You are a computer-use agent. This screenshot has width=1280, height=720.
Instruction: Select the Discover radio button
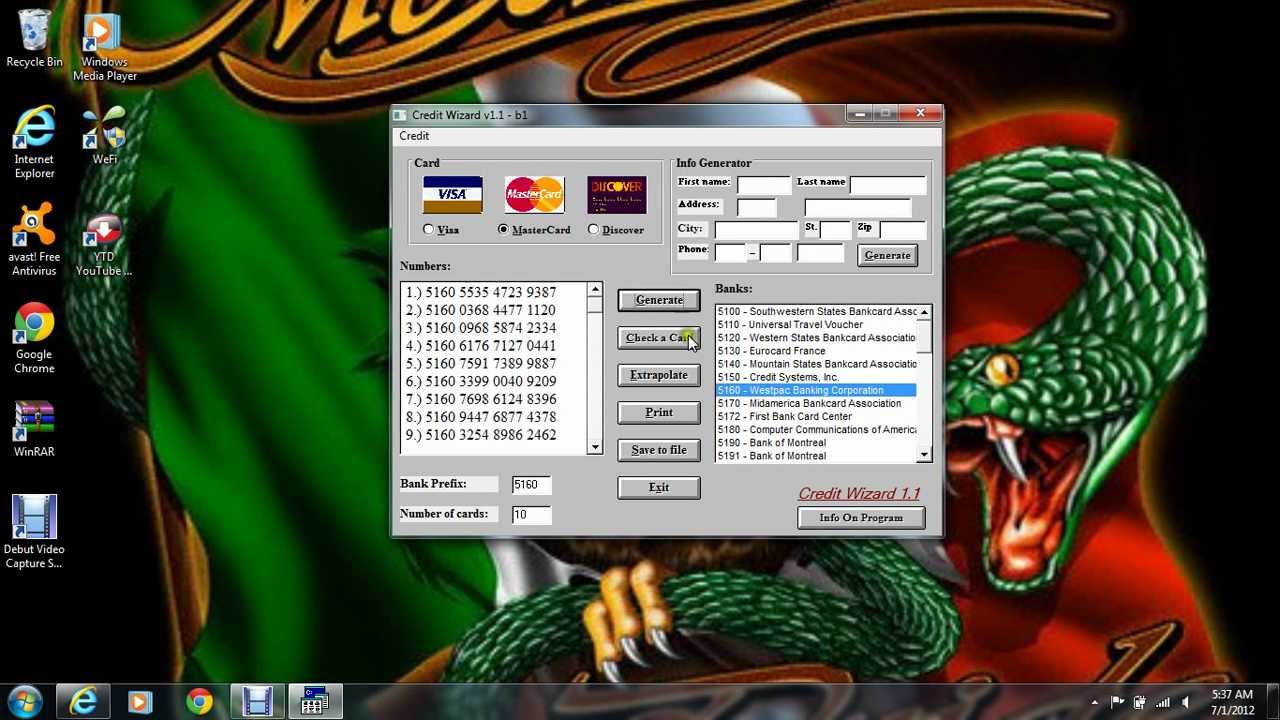[593, 230]
